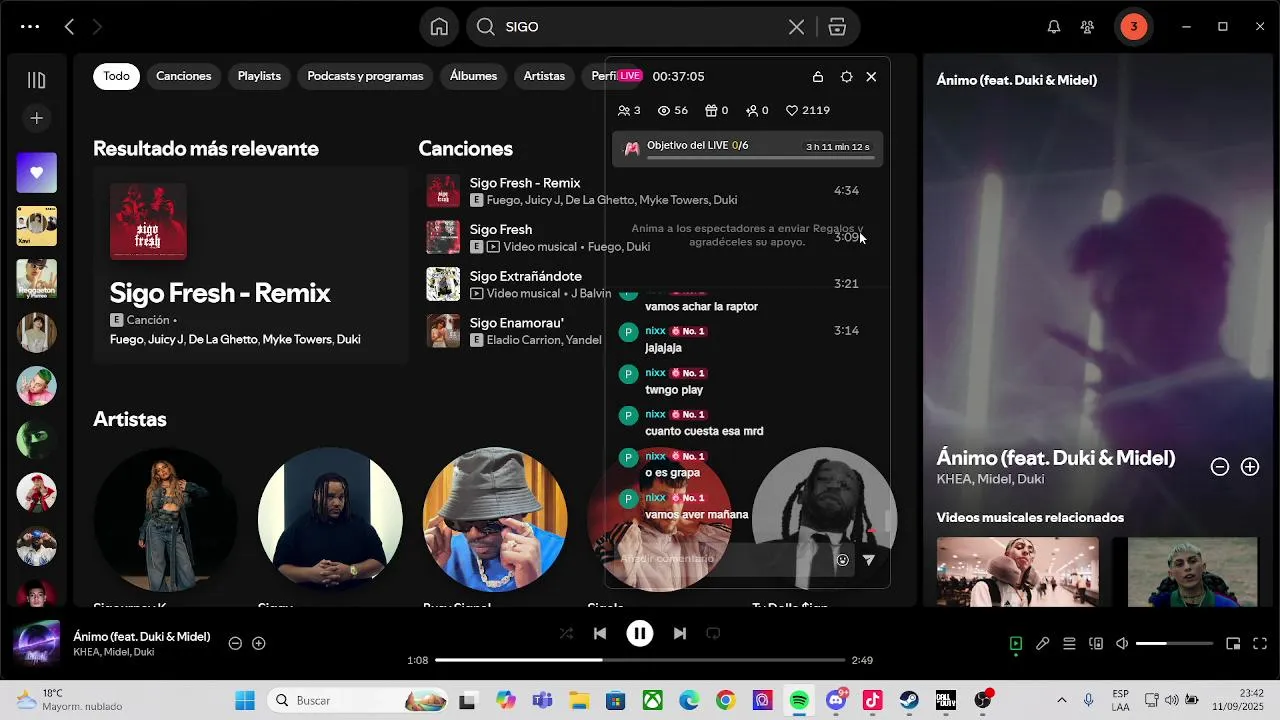
Task: Toggle the playback queue
Action: tap(1069, 644)
